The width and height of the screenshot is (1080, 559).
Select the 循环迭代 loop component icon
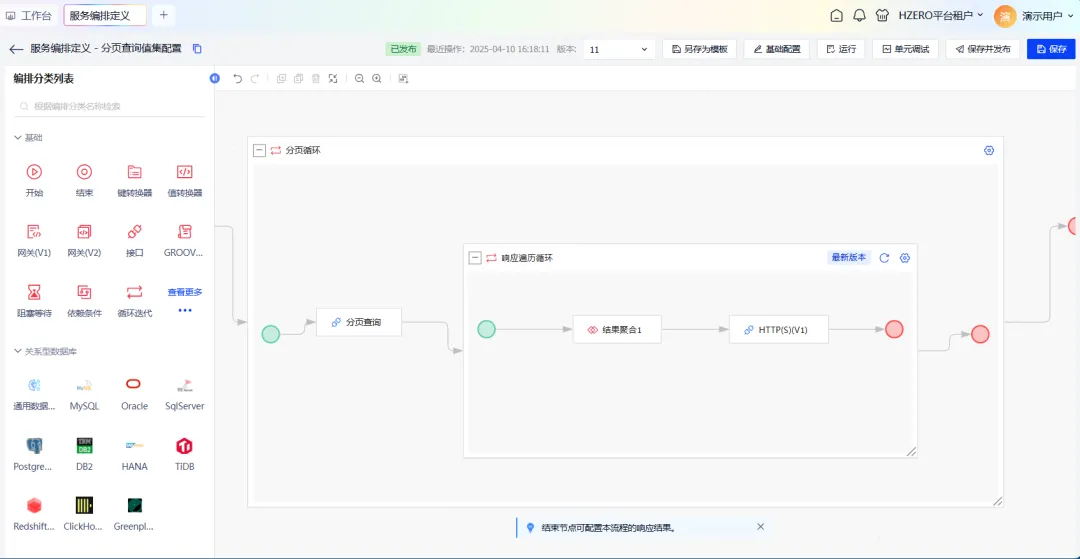click(134, 292)
